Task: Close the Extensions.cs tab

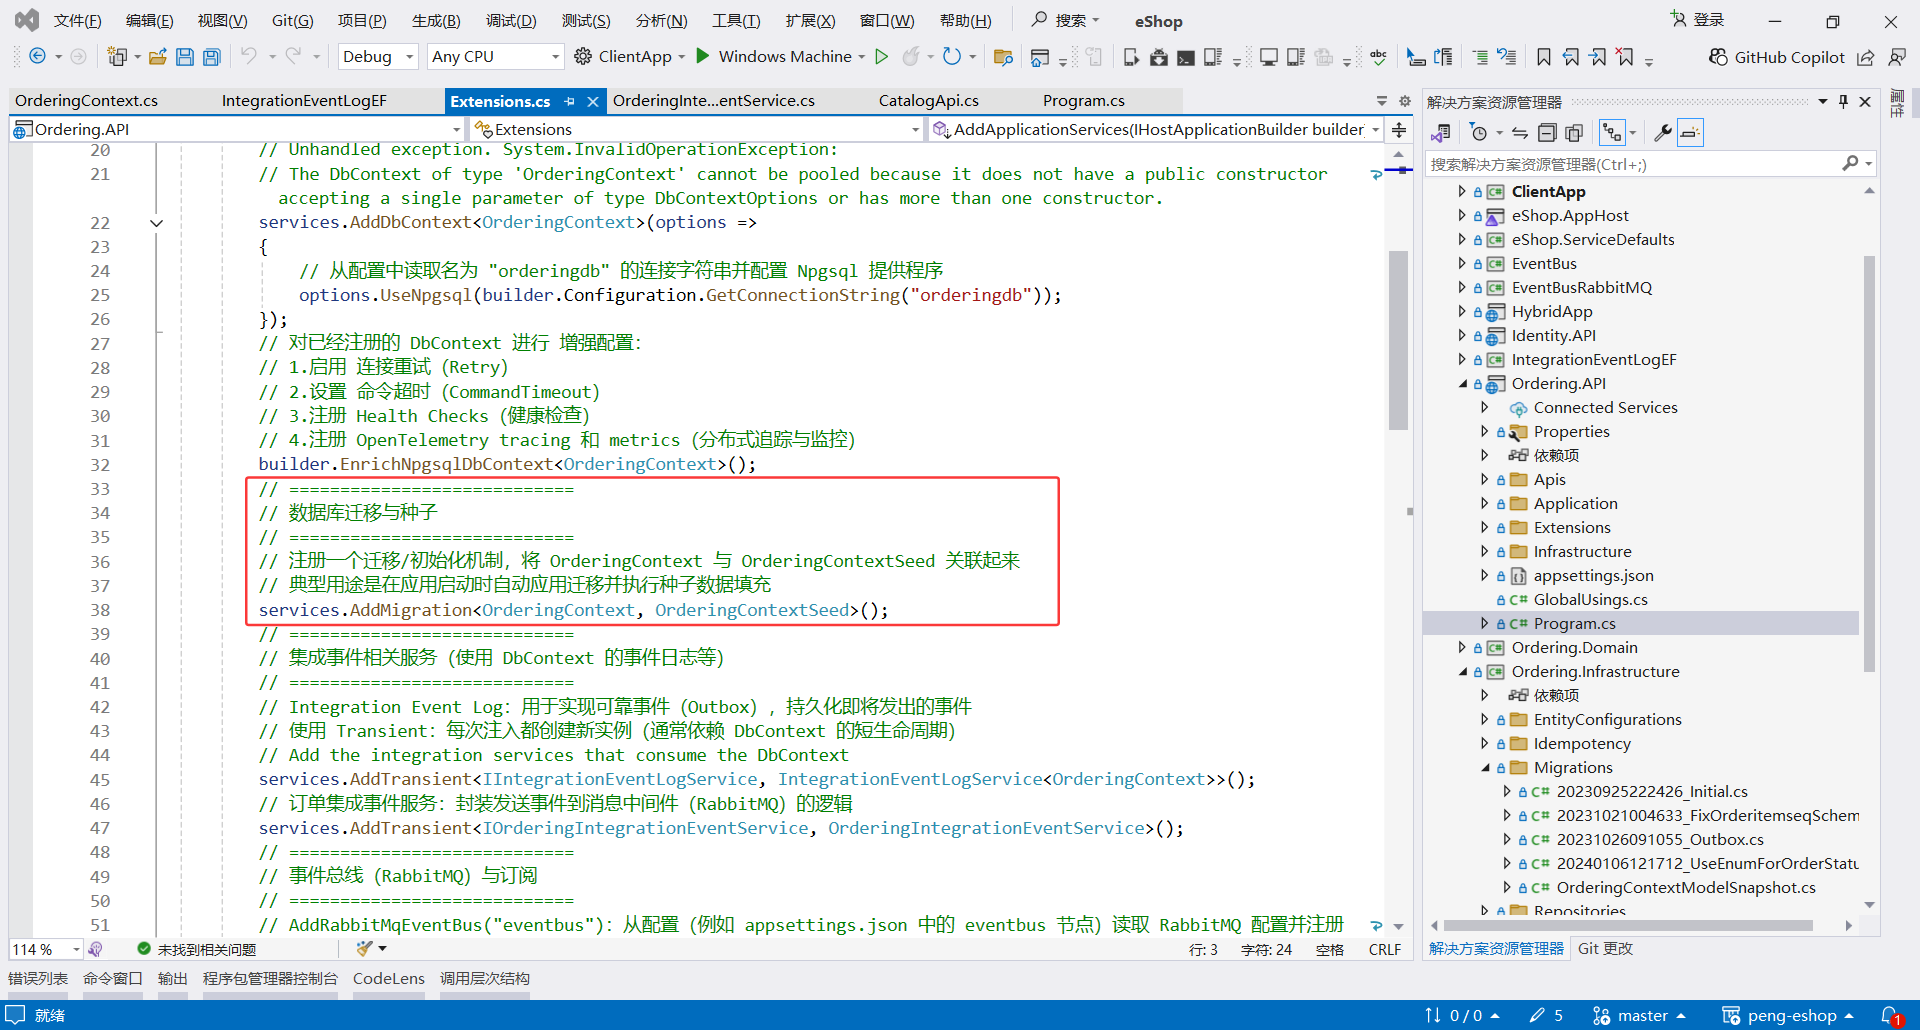Action: pos(593,101)
